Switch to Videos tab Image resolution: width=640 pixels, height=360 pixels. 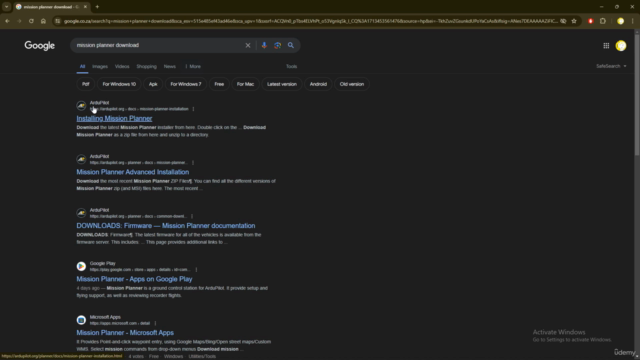(122, 67)
